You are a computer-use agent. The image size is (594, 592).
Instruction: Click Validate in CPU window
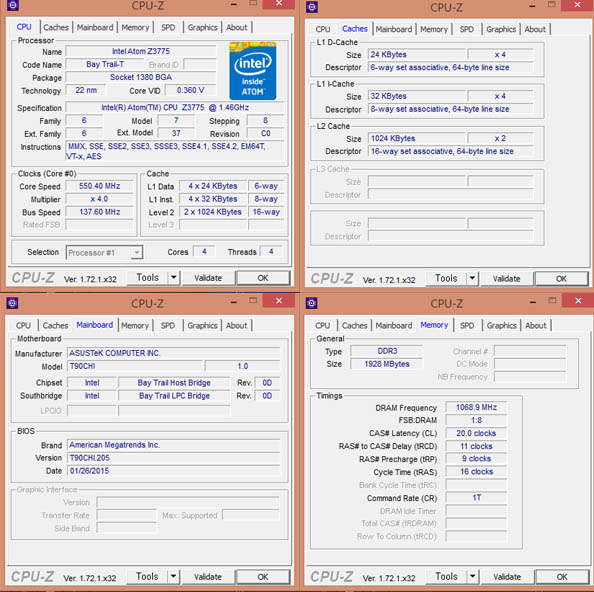click(x=208, y=278)
